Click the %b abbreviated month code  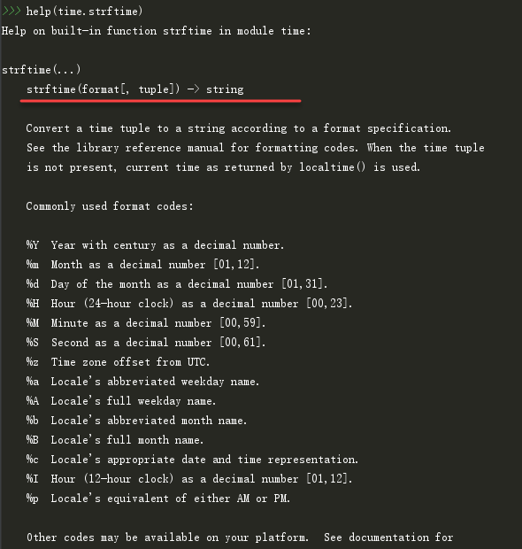(x=33, y=420)
